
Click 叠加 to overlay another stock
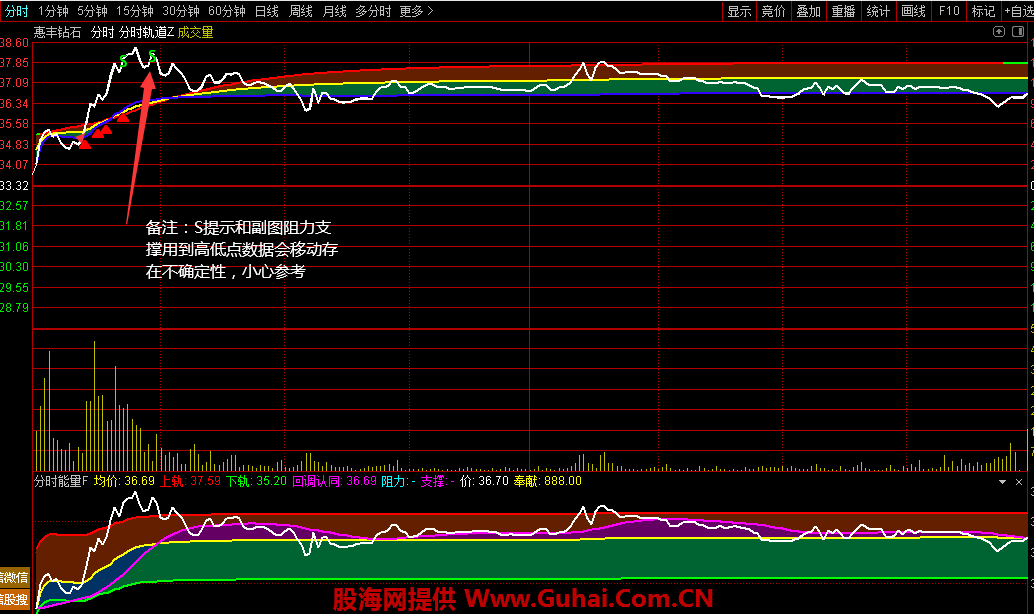[808, 11]
